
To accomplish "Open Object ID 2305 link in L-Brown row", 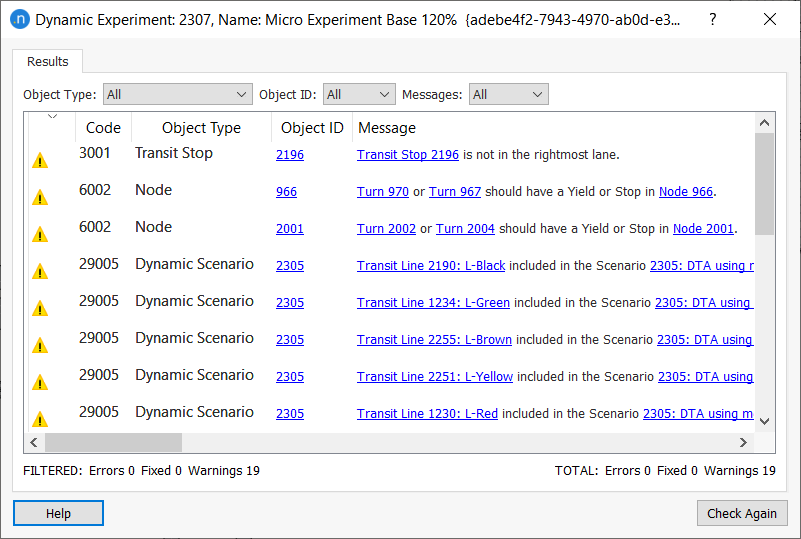I will click(x=290, y=340).
